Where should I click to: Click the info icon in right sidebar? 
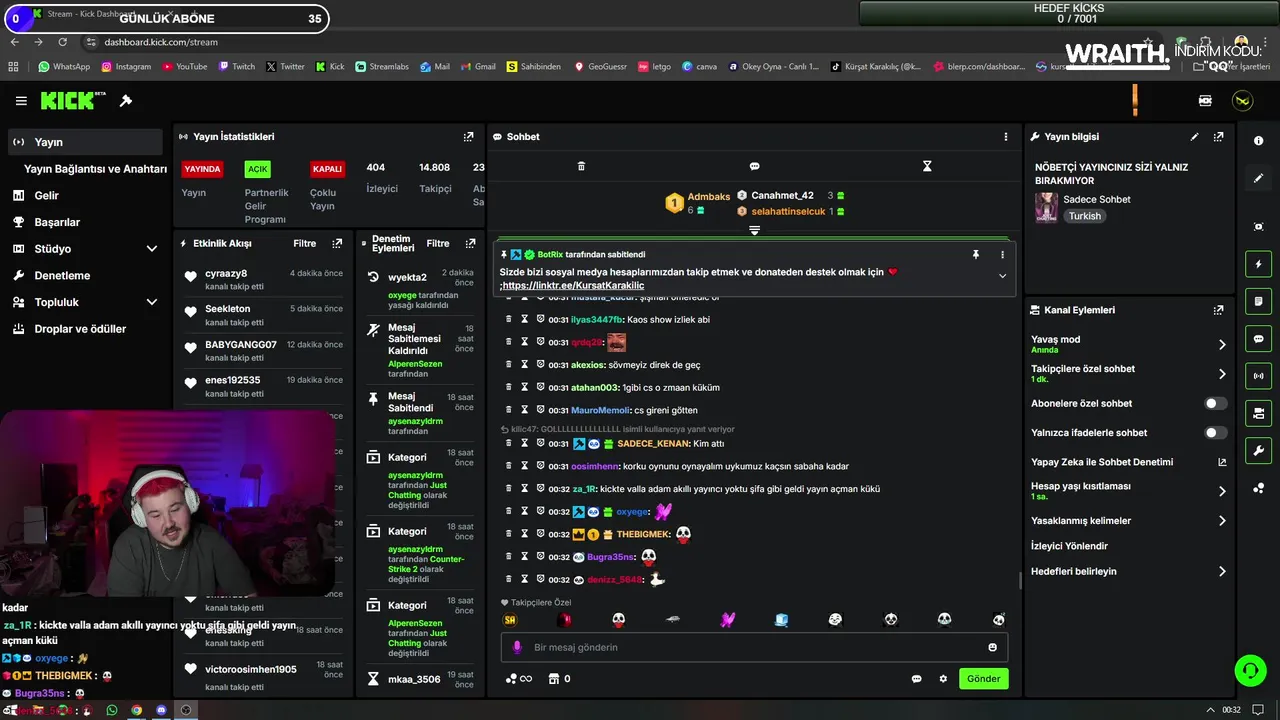point(1258,141)
